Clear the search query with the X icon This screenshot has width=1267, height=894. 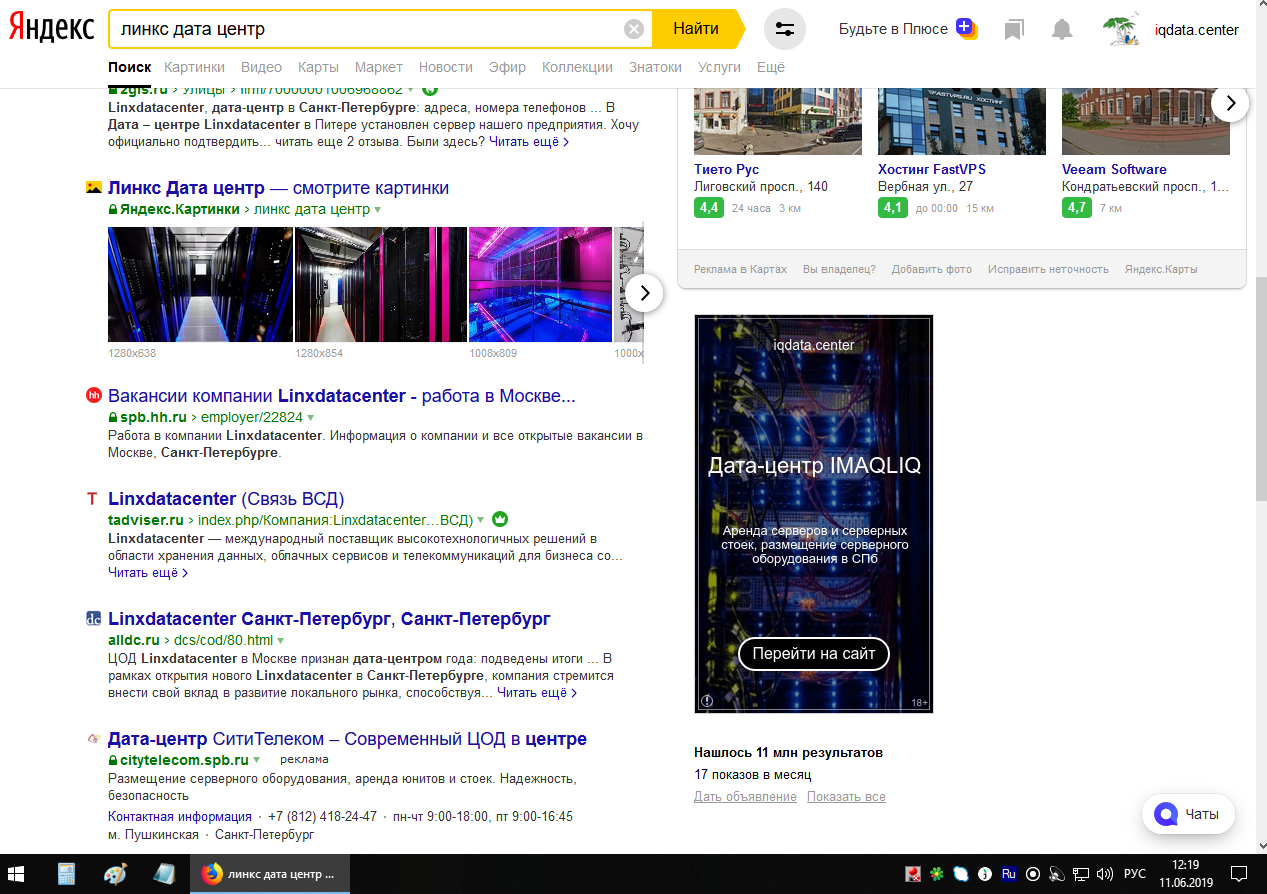click(x=634, y=29)
